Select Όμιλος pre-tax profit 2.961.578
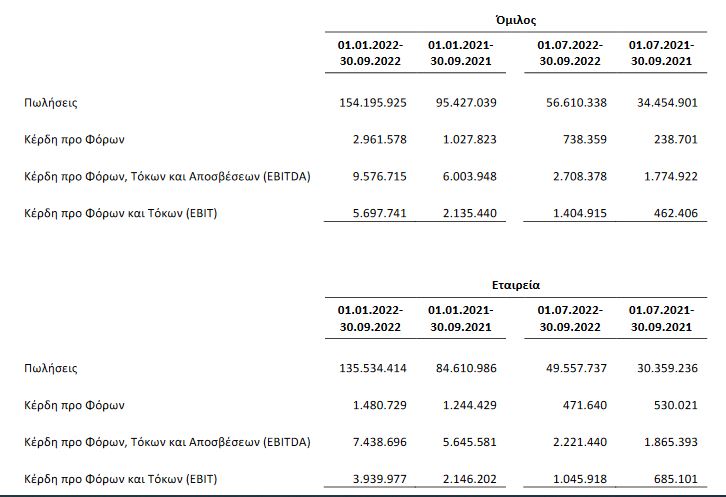 point(378,139)
